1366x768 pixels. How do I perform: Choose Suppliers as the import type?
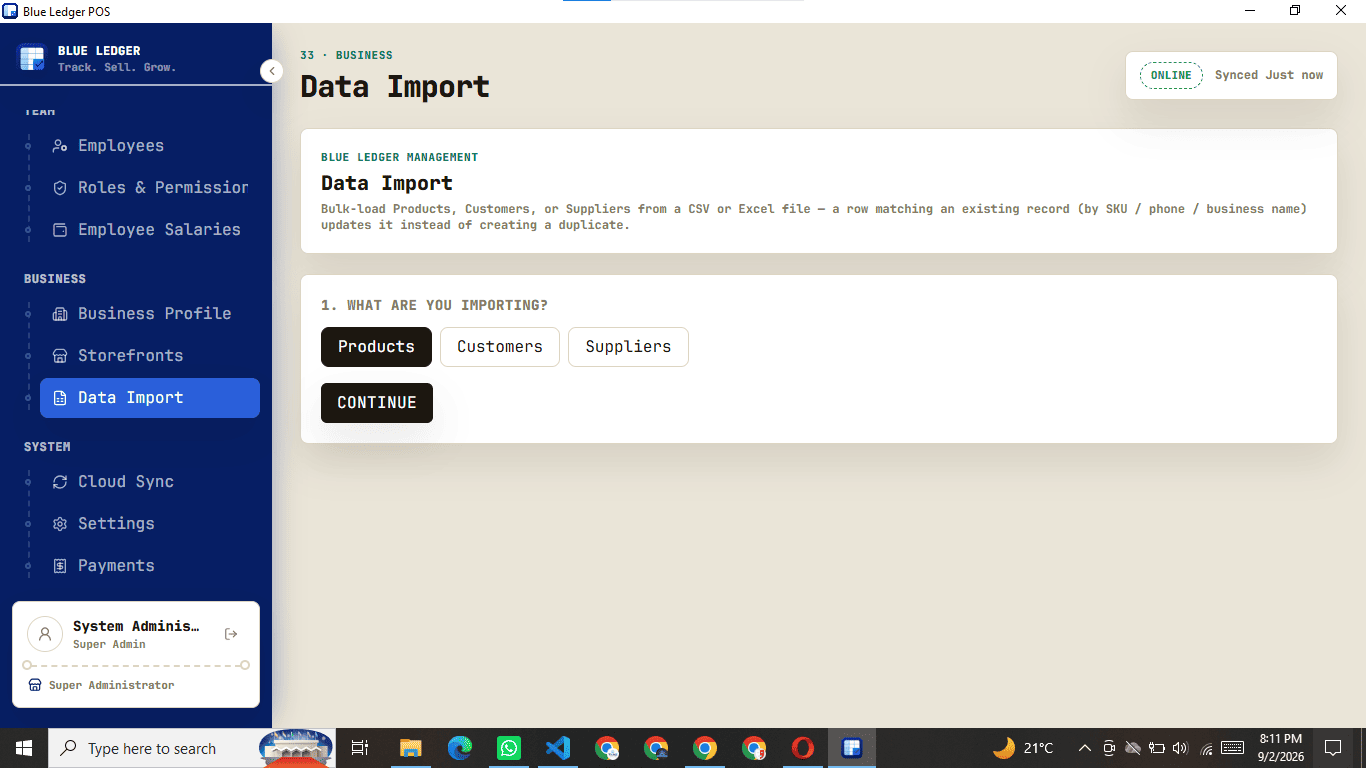(x=628, y=347)
